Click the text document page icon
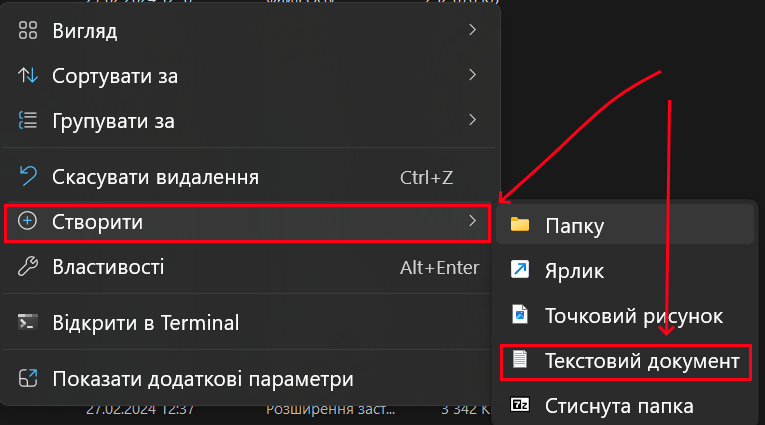This screenshot has width=765, height=425. [519, 360]
